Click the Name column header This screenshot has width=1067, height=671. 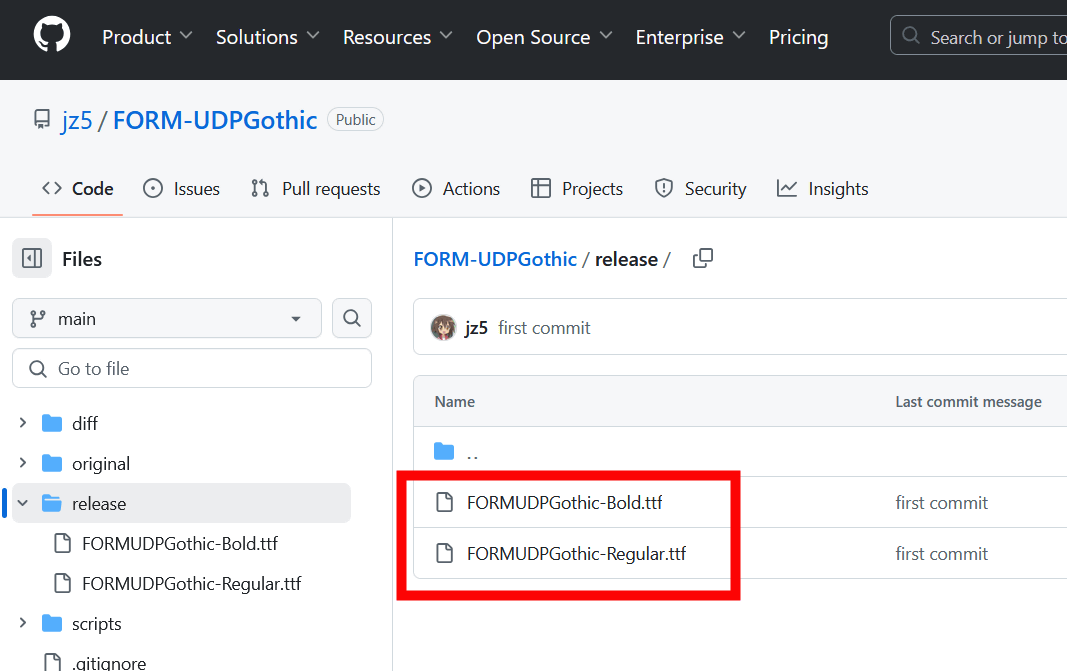pyautogui.click(x=455, y=402)
